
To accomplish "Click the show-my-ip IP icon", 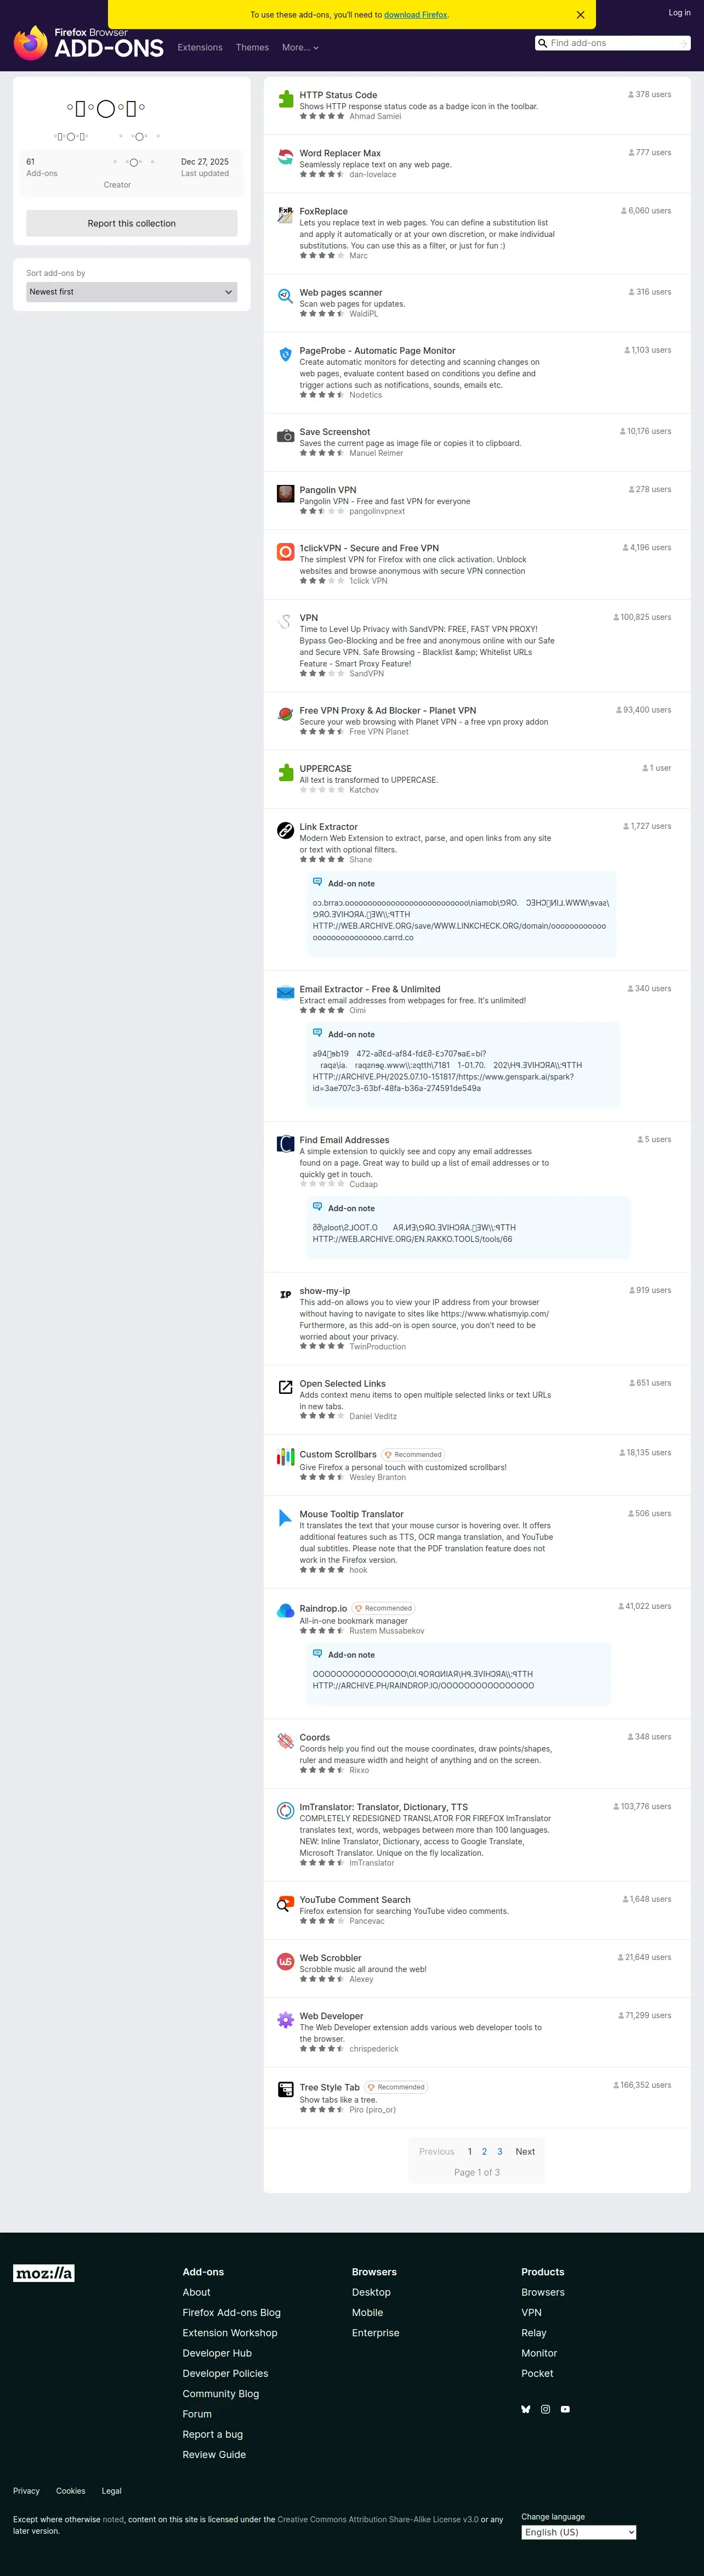I will 285,1294.
